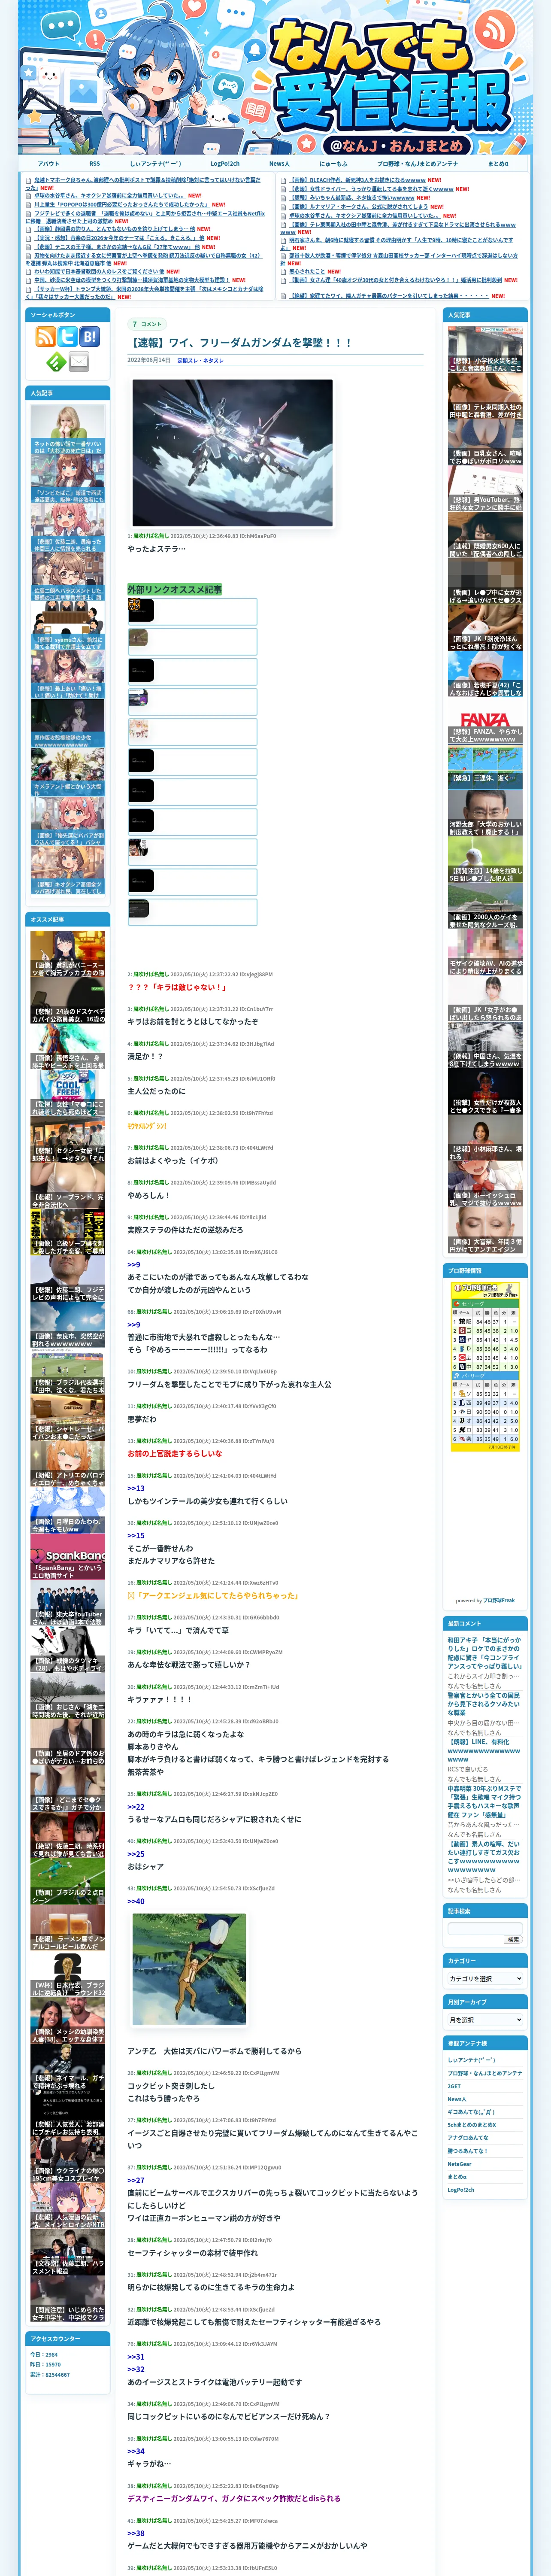551x2576 pixels.
Task: Click the blue Twitter bird icon
Action: coord(67,337)
